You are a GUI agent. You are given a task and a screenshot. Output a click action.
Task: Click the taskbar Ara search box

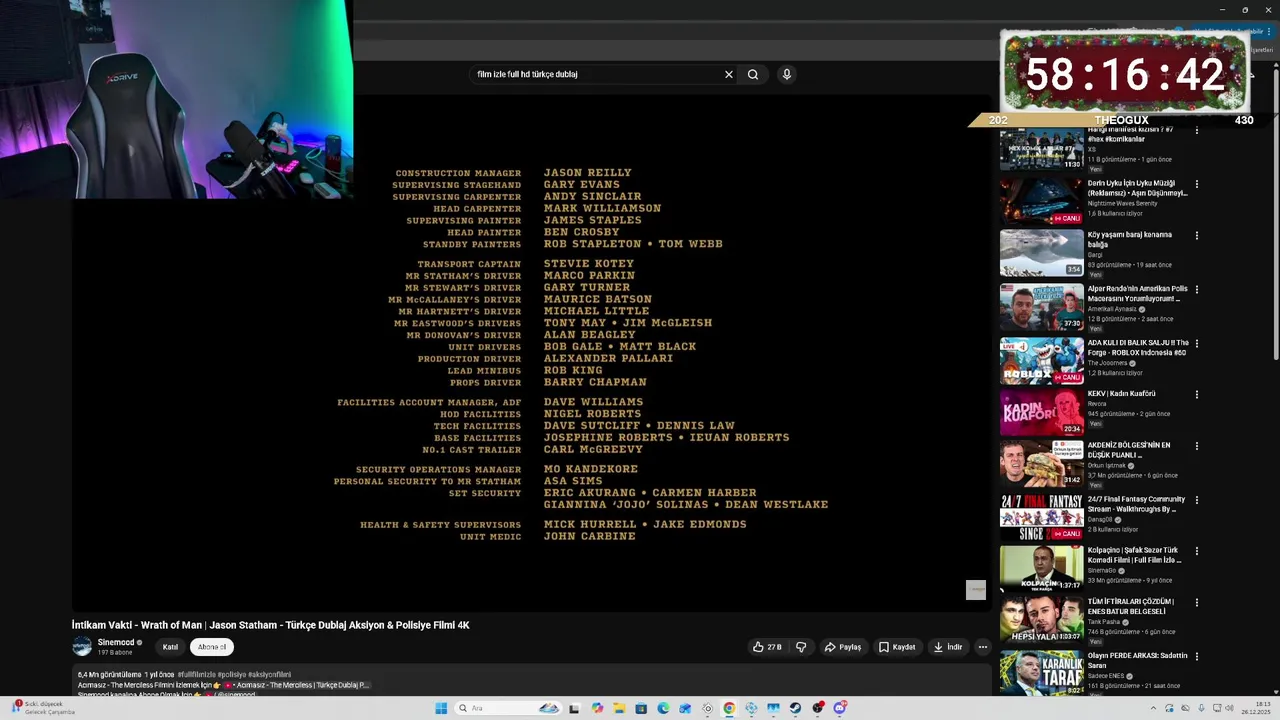508,708
